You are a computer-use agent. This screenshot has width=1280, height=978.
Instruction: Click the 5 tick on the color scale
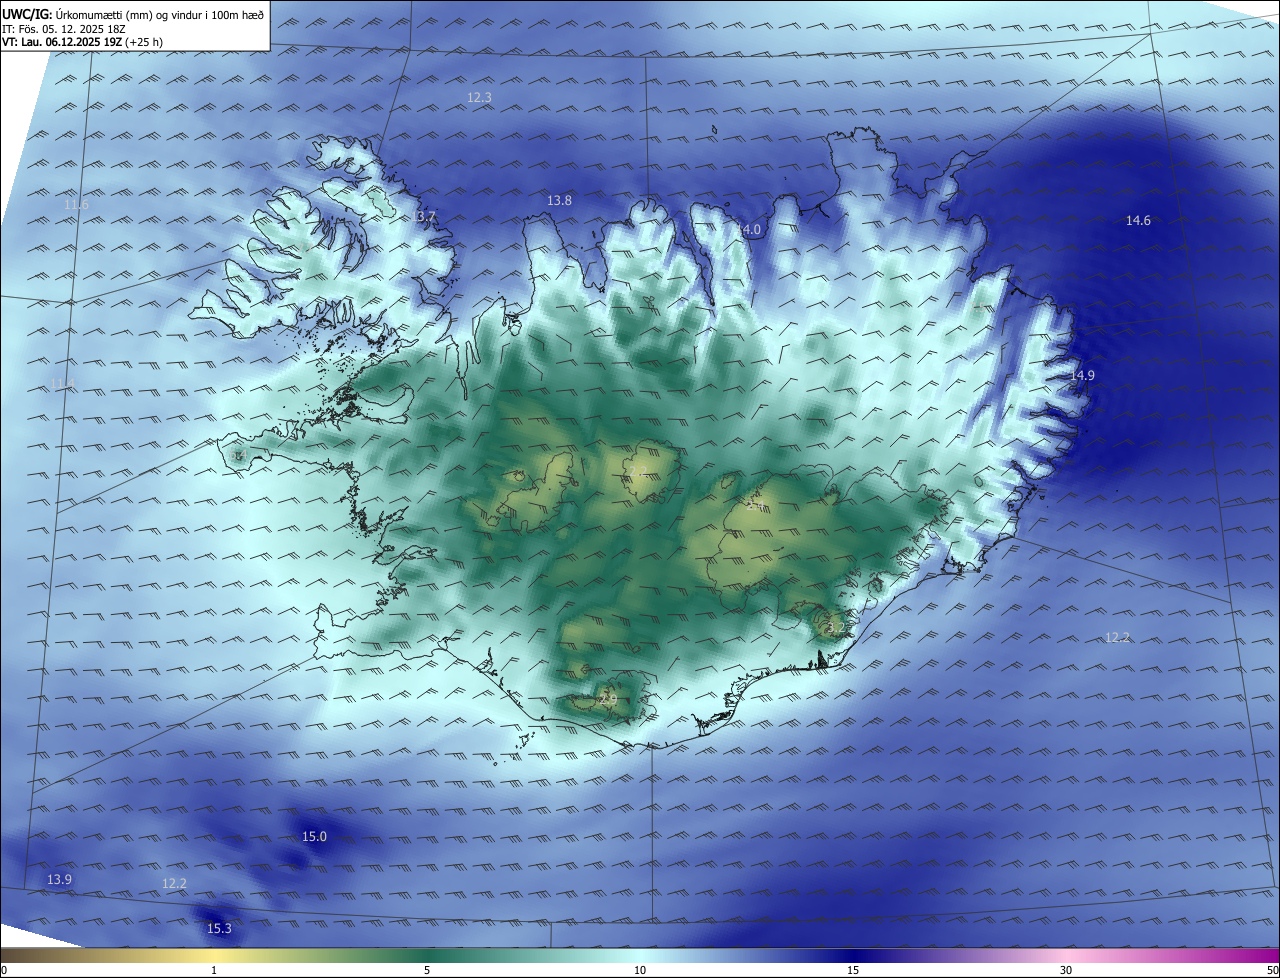pos(427,970)
